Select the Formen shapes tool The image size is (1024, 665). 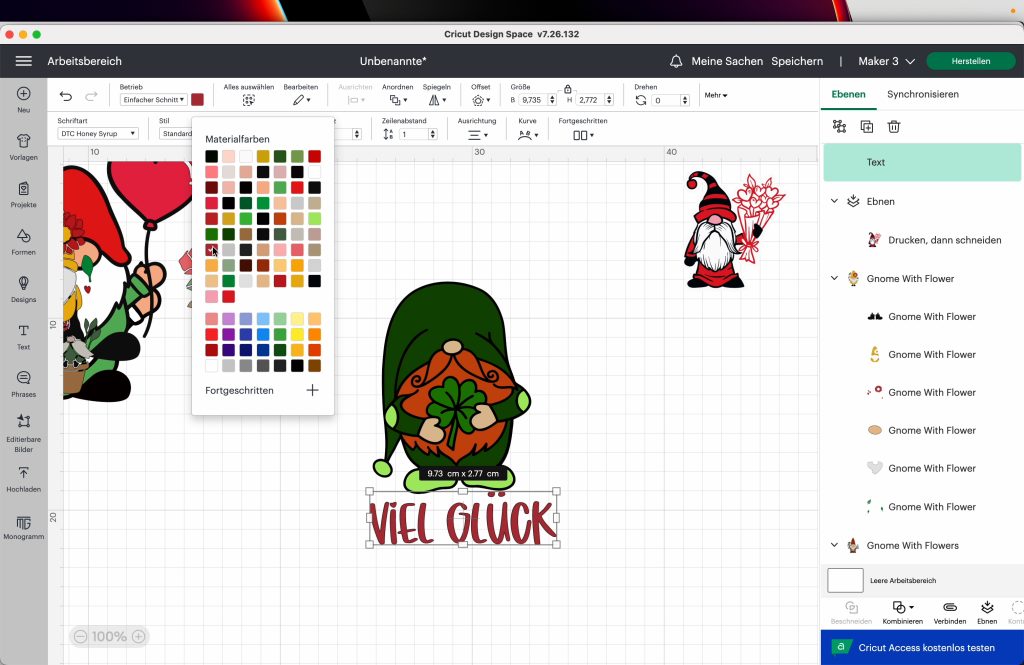coord(23,240)
